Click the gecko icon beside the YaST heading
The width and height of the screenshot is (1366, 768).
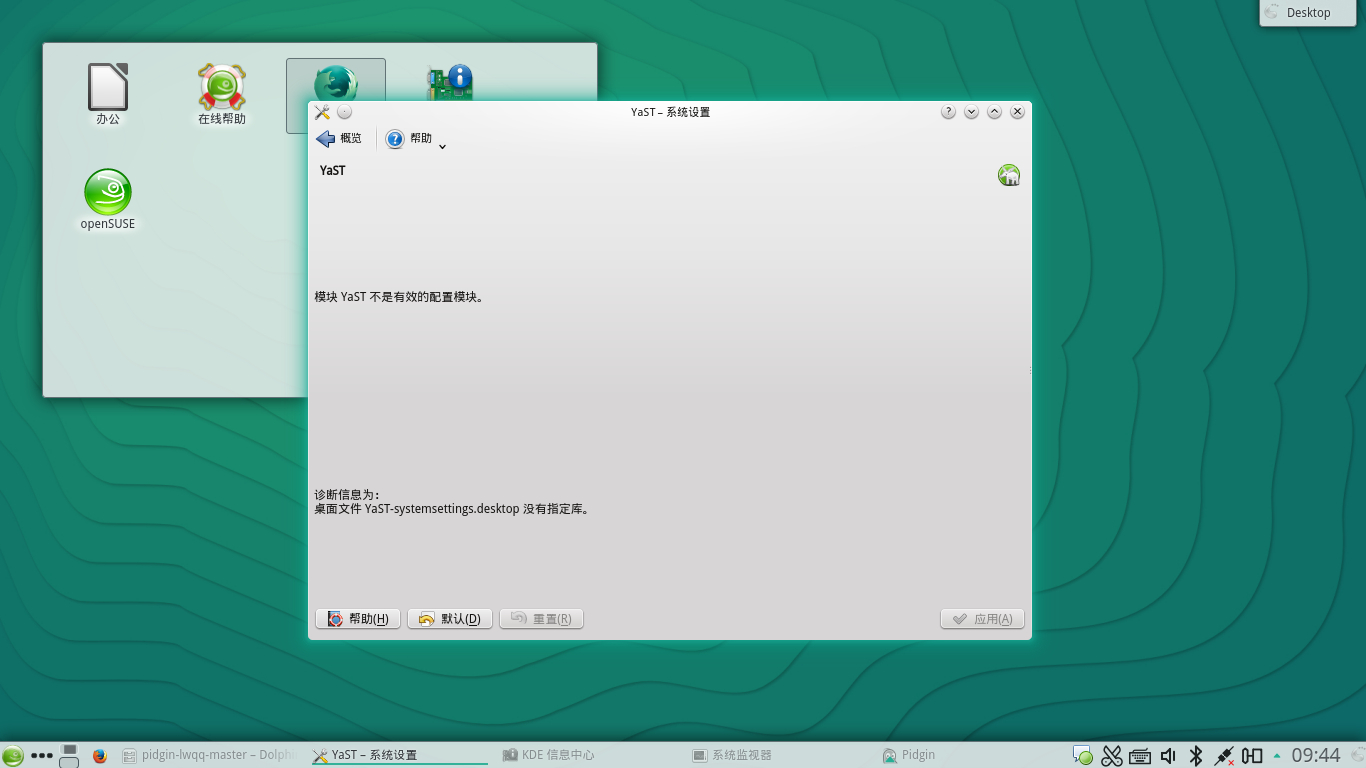point(1009,175)
